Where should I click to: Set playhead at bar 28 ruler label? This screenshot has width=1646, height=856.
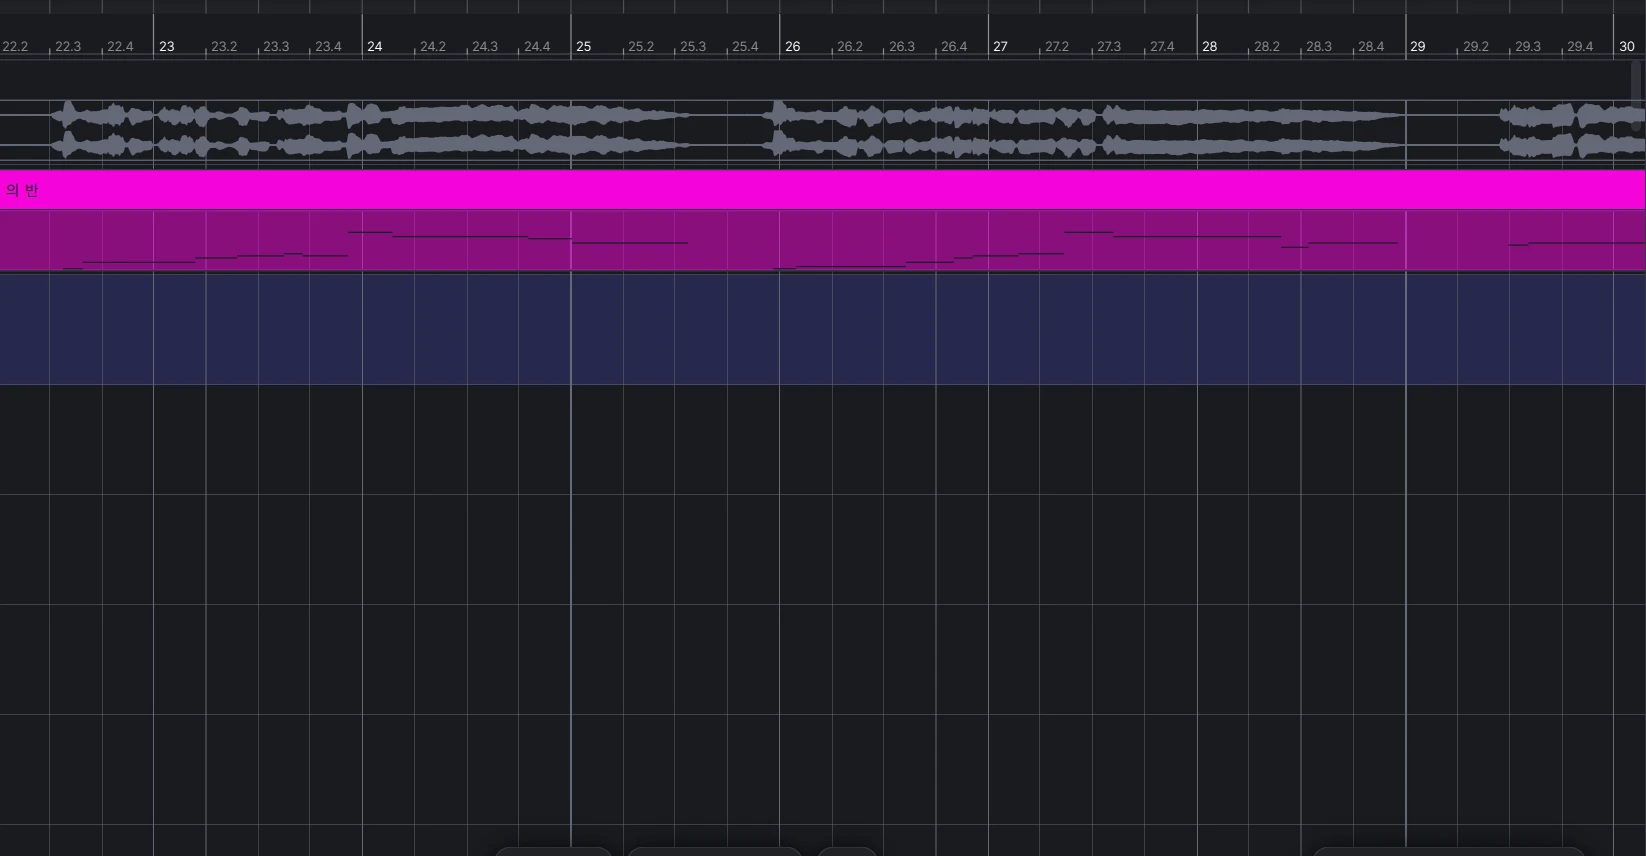(1209, 47)
